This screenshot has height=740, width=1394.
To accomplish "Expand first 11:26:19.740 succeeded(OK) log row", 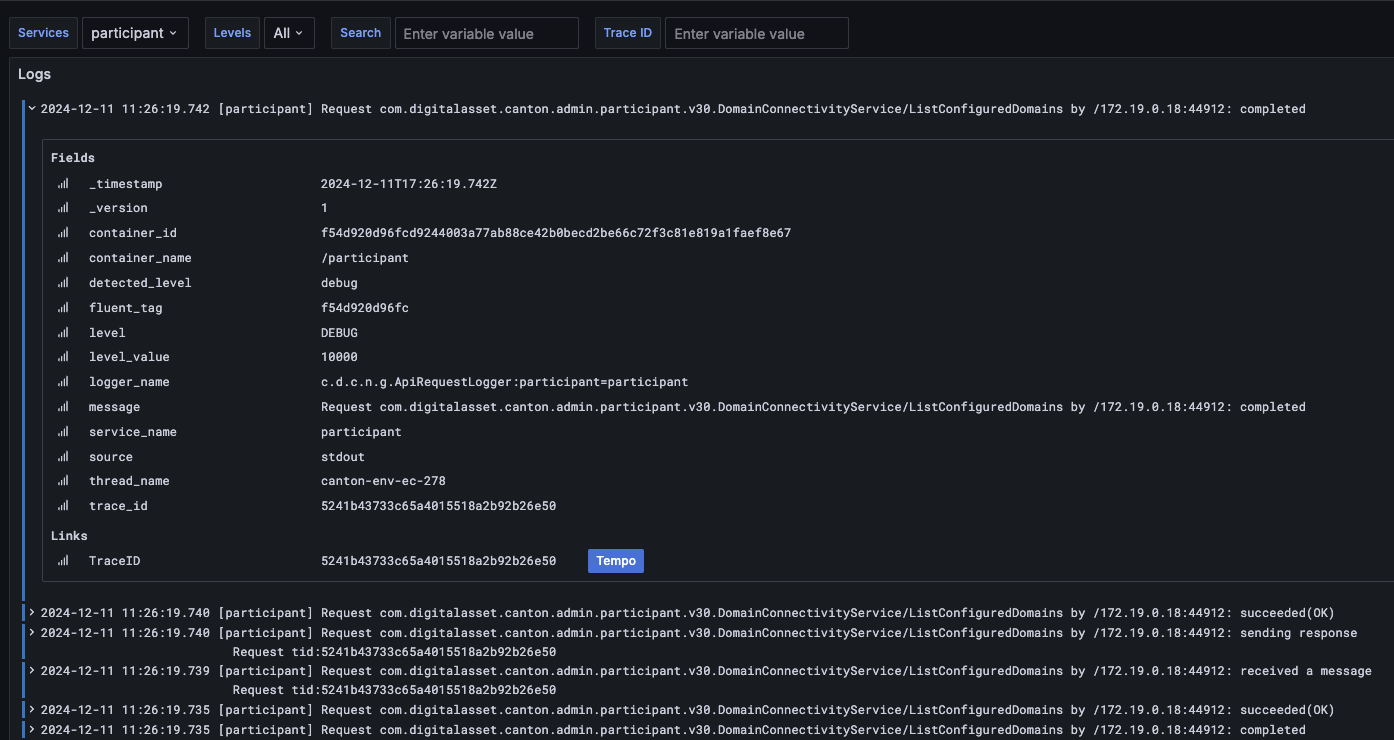I will [x=32, y=613].
